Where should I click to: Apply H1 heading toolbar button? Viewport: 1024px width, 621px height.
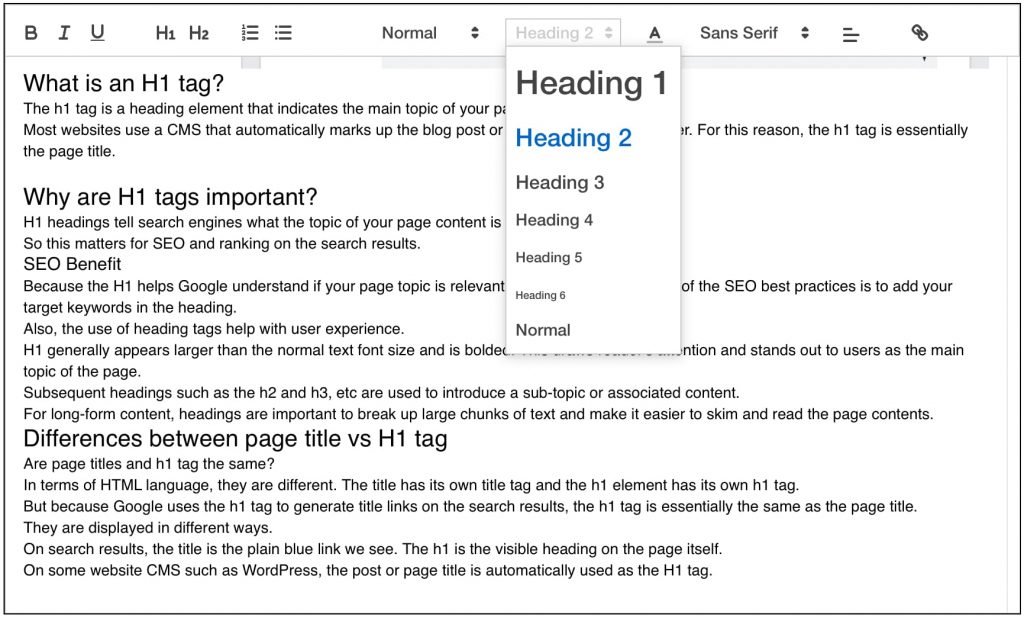point(165,33)
